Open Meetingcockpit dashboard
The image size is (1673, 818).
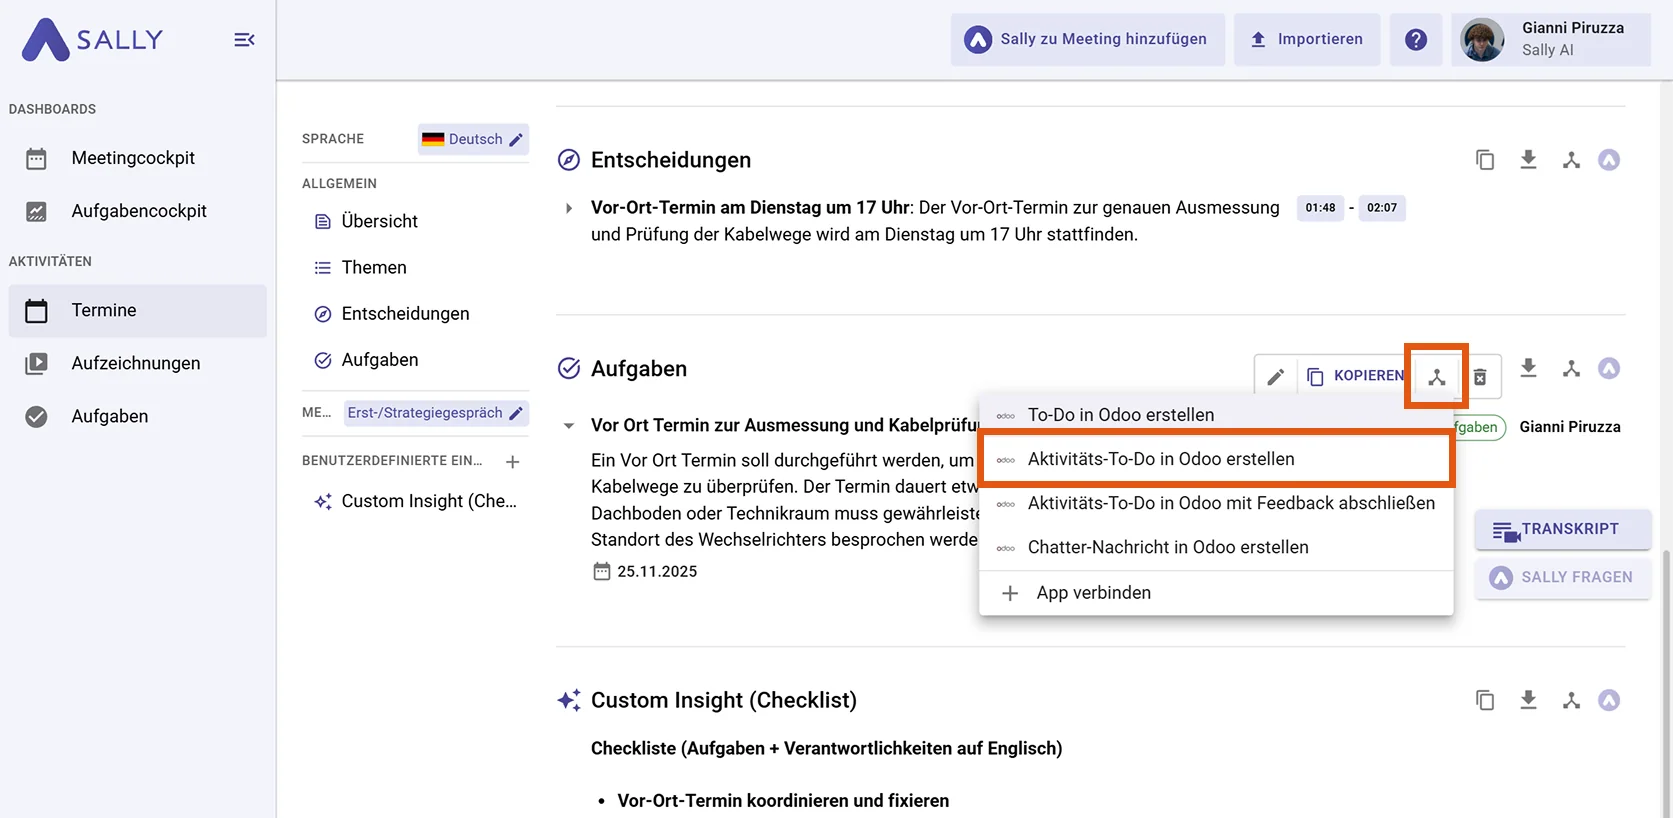click(x=133, y=158)
